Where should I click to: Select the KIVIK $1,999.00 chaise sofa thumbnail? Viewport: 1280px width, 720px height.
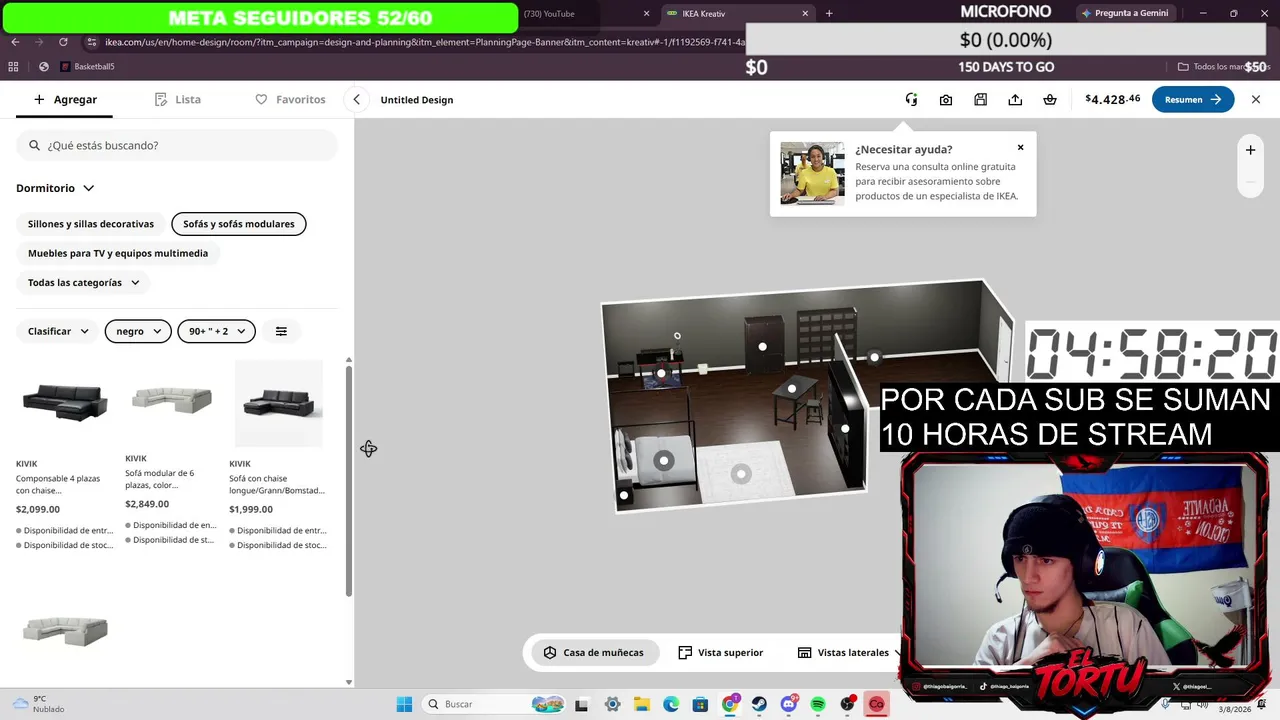[279, 403]
